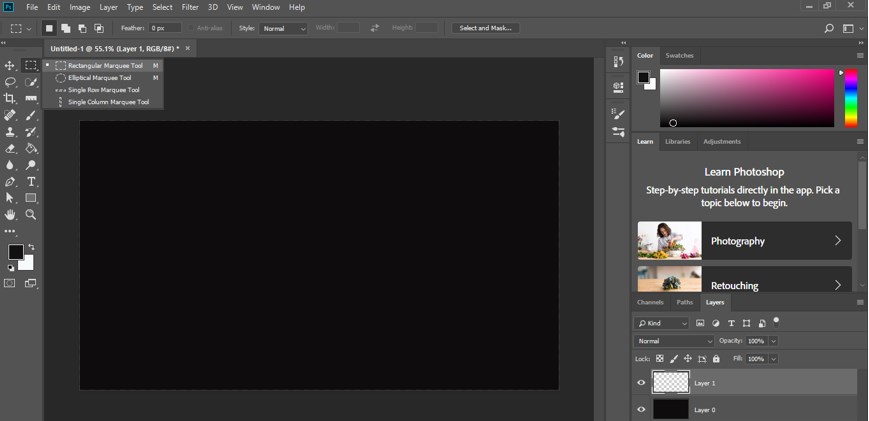Toggle Lock transparent pixels

coord(660,359)
